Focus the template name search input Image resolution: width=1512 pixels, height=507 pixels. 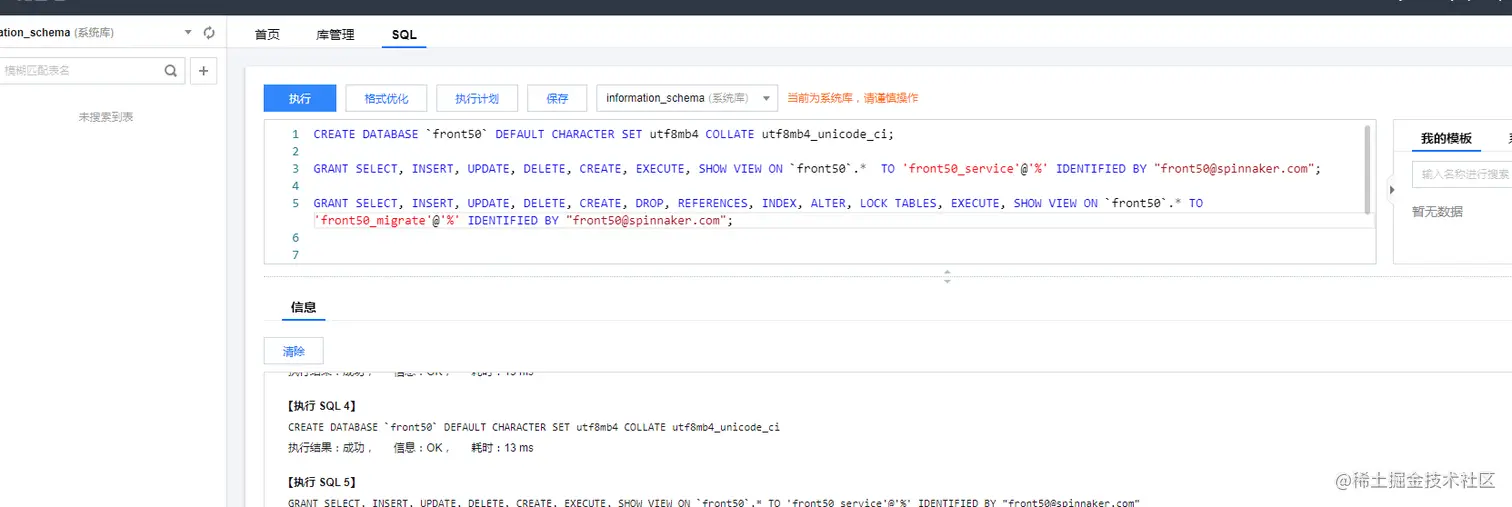pos(1462,174)
